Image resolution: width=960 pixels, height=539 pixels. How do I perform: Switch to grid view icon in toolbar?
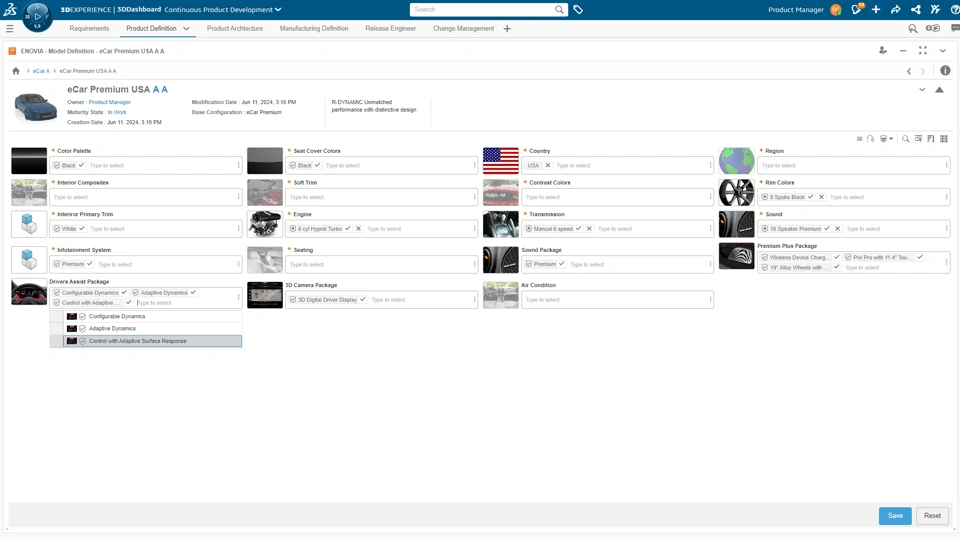click(x=944, y=139)
